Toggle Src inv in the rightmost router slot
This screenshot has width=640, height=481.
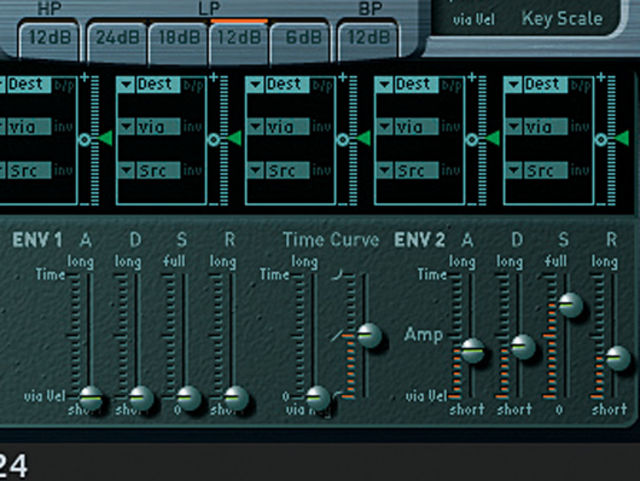click(580, 170)
